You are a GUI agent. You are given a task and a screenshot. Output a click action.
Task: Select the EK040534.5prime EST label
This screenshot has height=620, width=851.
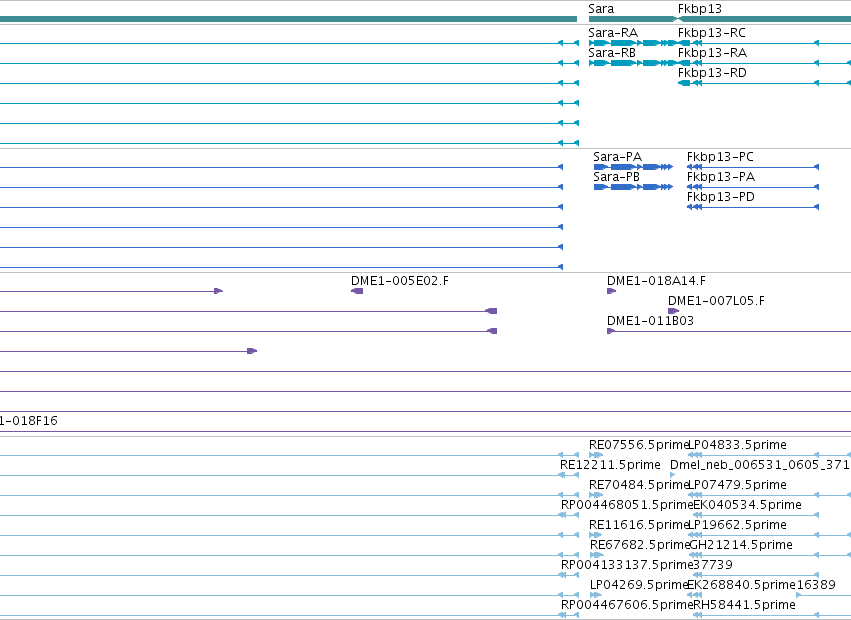[748, 505]
